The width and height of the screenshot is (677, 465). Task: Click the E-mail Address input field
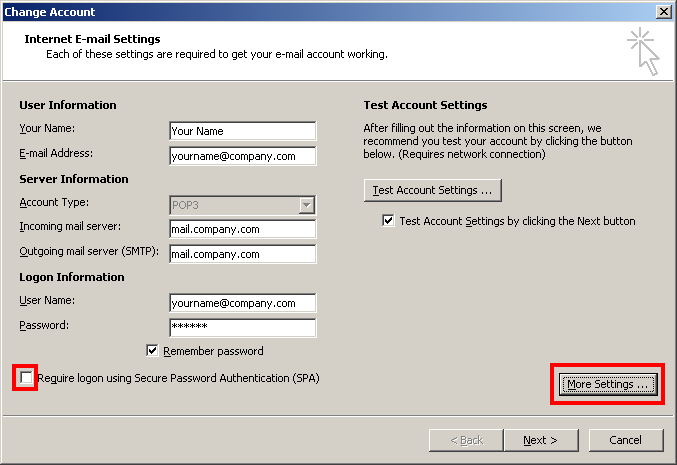[243, 156]
